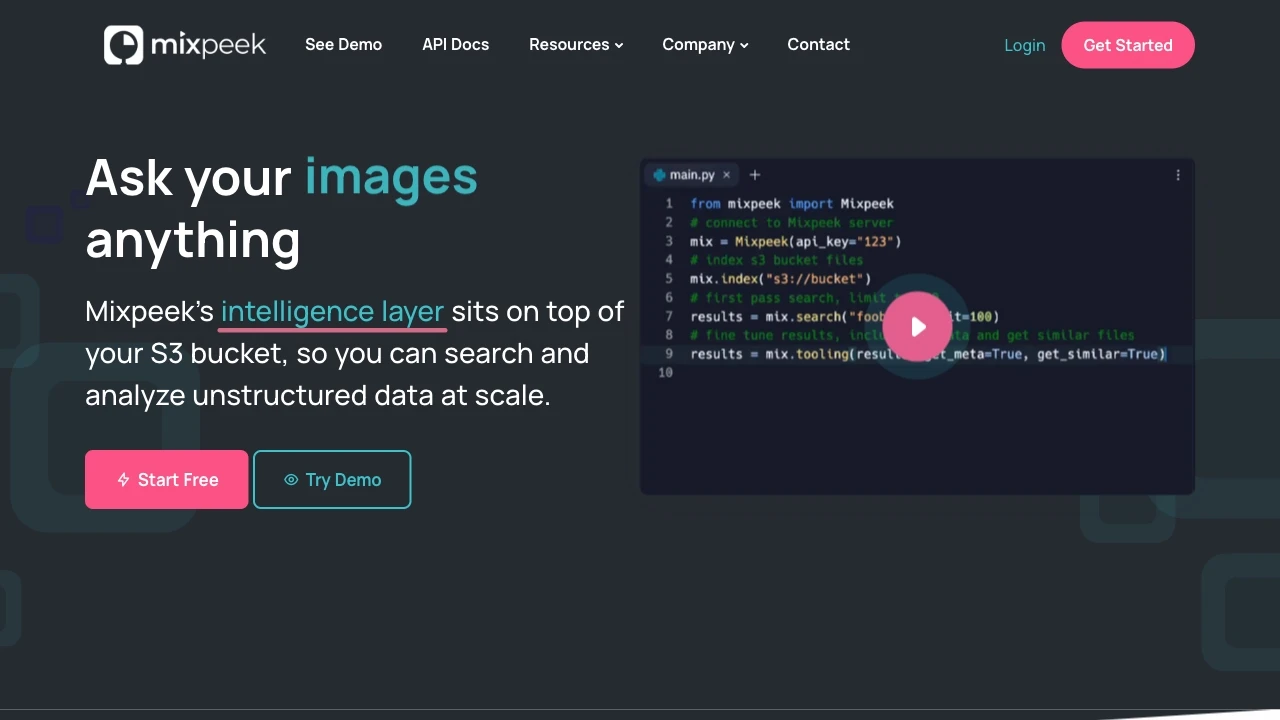The height and width of the screenshot is (720, 1280).
Task: Click the lightning icon inside Start Free button
Action: click(x=123, y=479)
